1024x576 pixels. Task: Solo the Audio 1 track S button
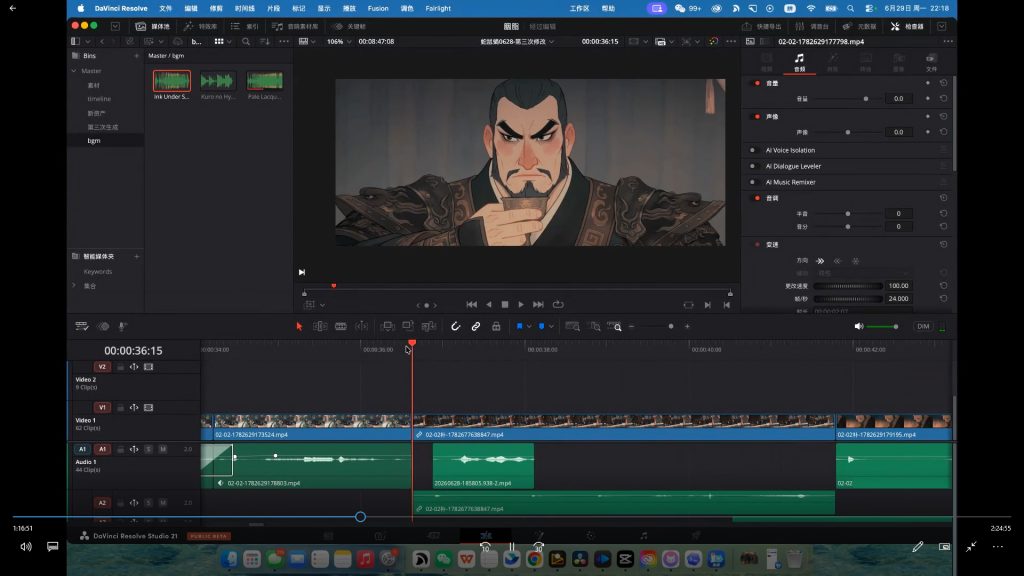click(149, 449)
